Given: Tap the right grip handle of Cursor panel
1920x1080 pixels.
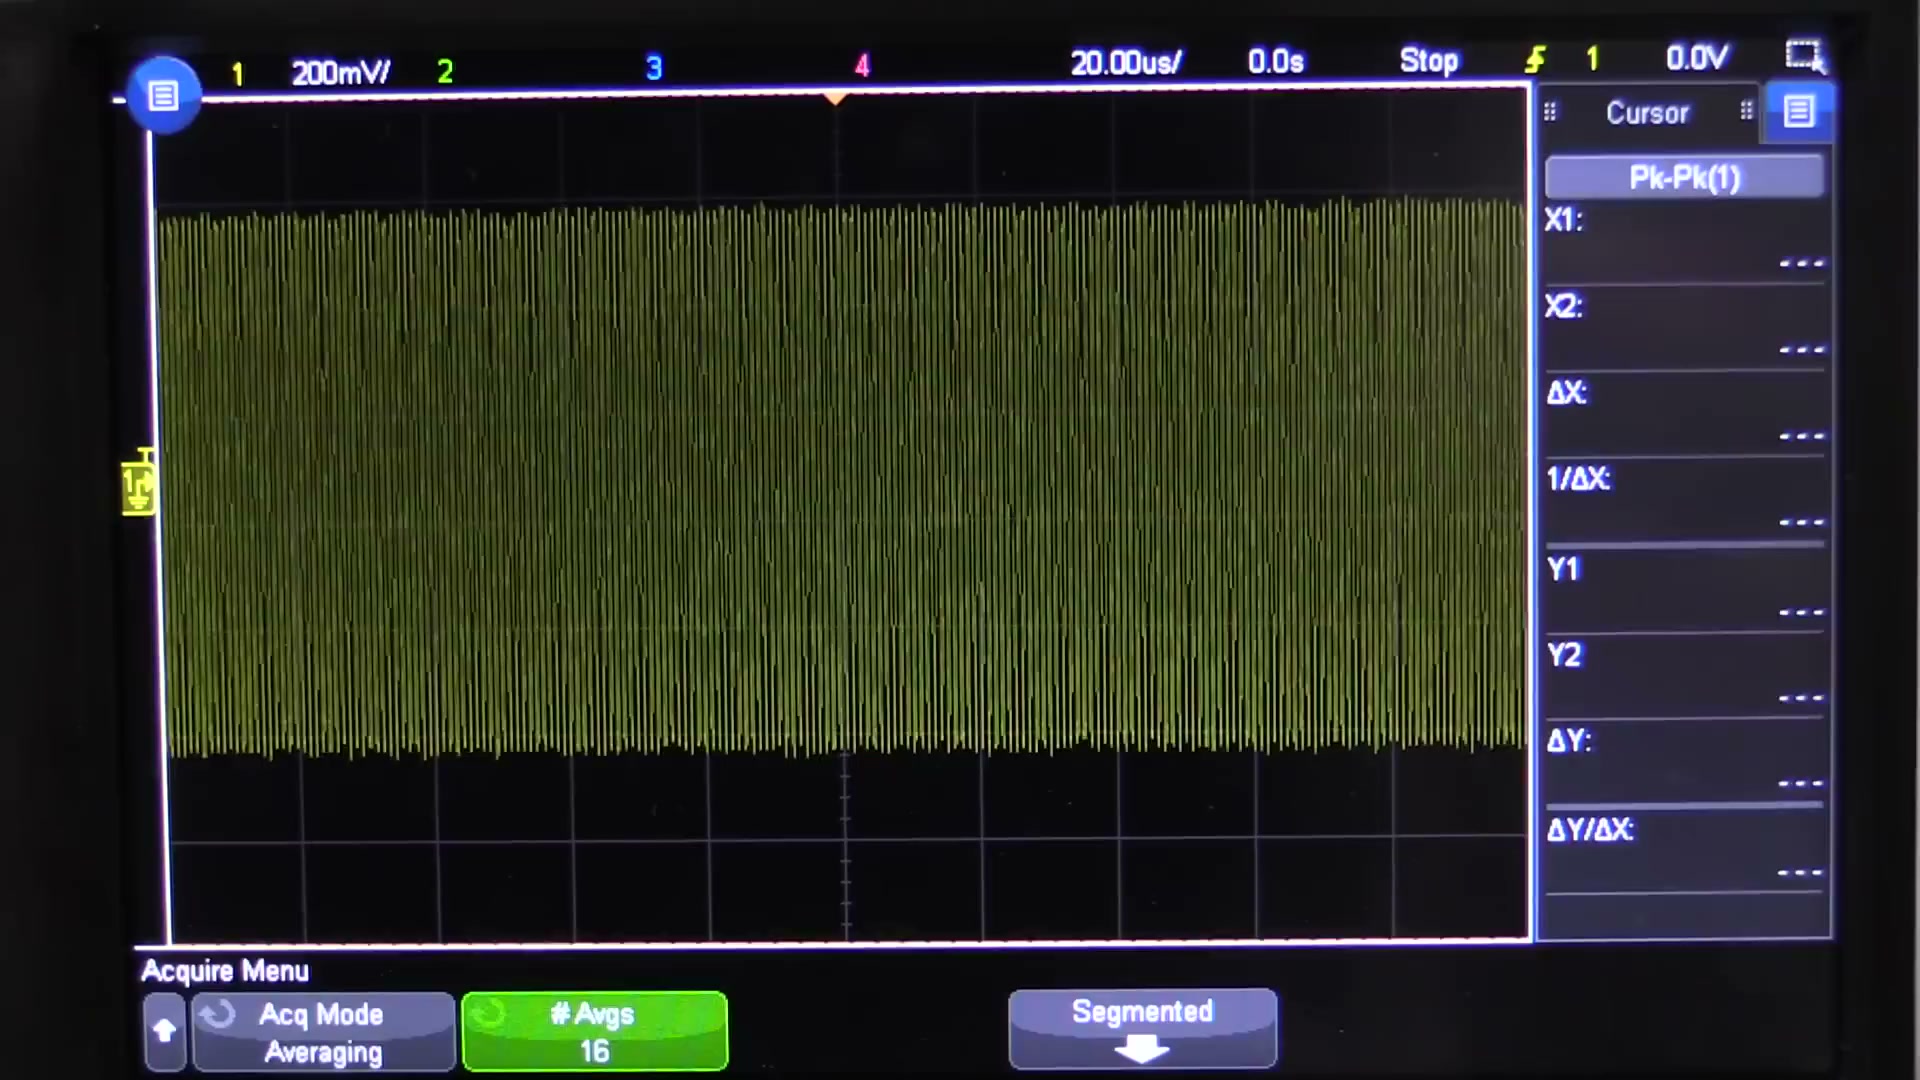Looking at the screenshot, I should coord(1746,111).
